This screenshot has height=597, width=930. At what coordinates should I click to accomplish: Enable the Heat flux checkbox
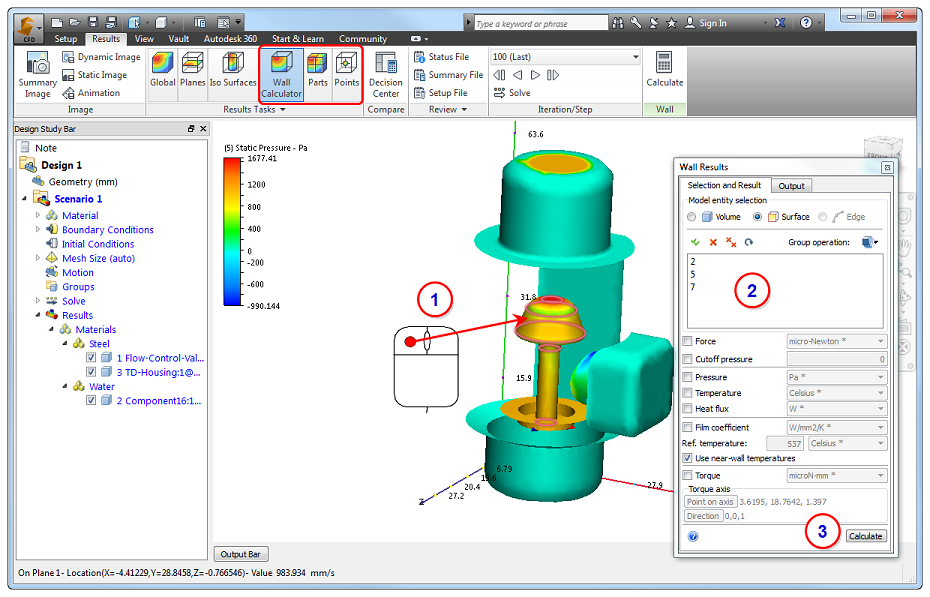(687, 408)
